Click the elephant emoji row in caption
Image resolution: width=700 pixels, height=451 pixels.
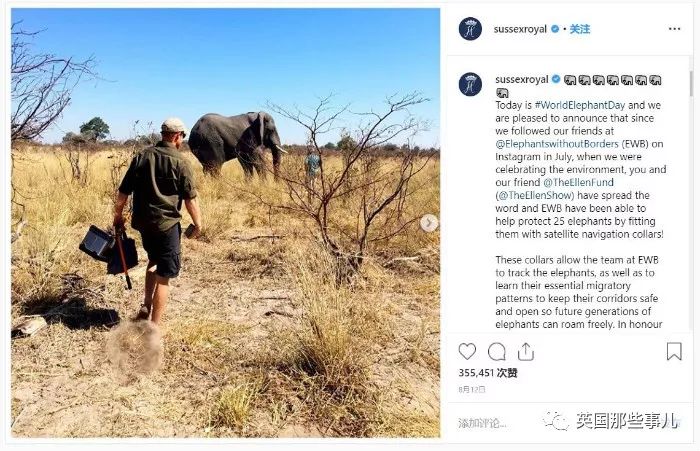pos(613,80)
